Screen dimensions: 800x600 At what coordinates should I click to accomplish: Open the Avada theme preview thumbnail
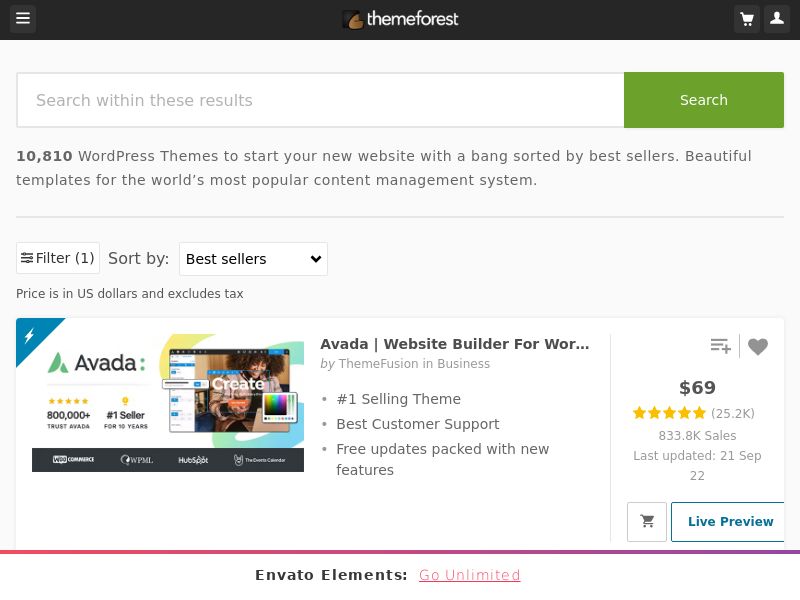[168, 403]
